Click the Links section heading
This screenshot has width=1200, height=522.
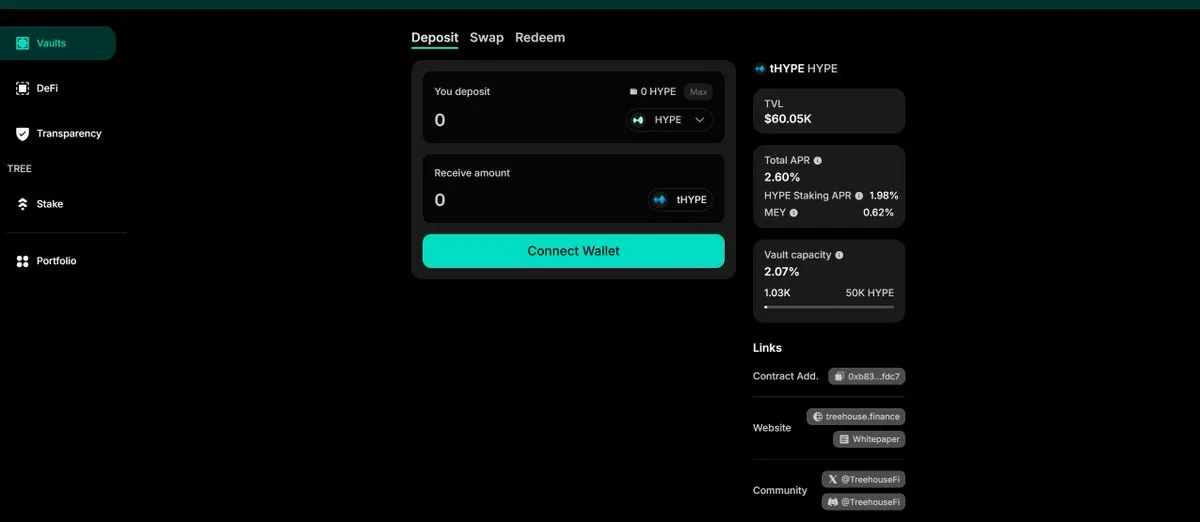[767, 348]
